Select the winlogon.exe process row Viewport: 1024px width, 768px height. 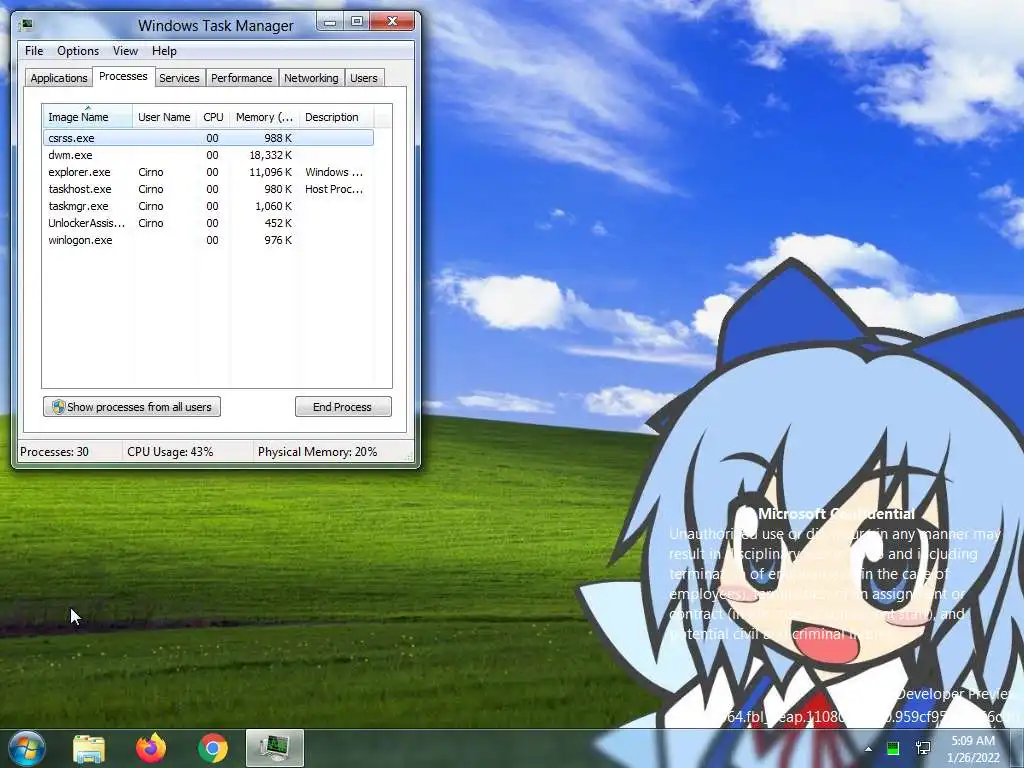[208, 240]
